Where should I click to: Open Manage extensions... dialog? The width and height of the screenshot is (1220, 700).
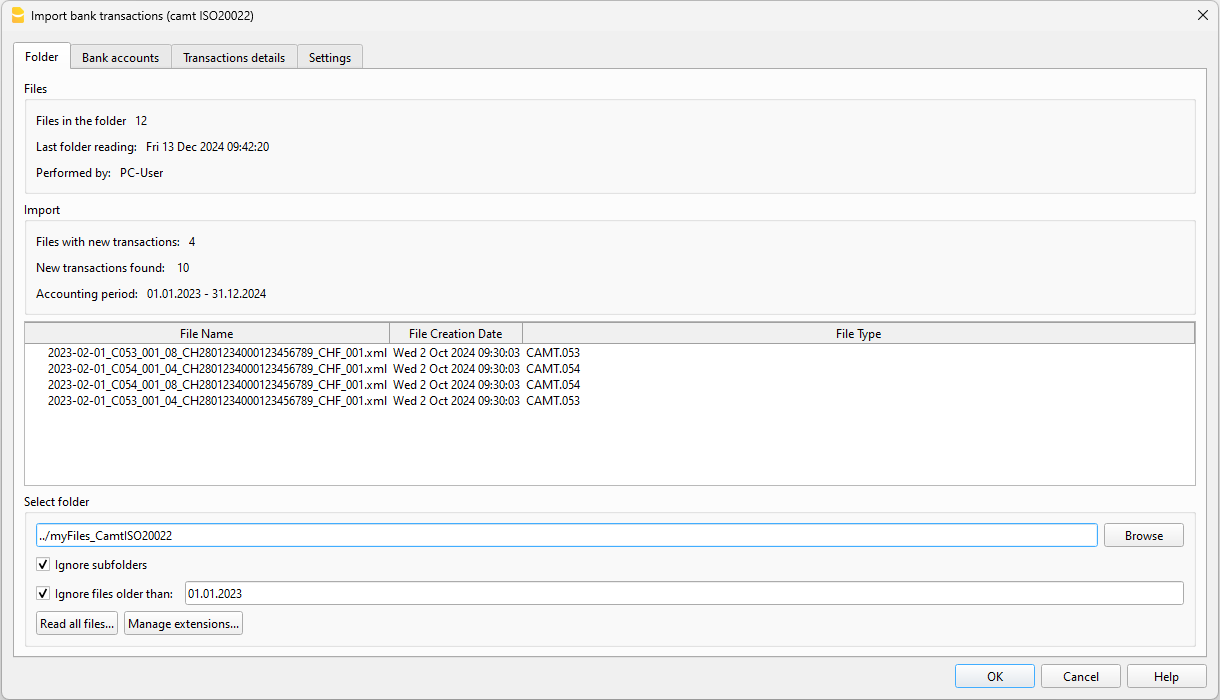[x=183, y=624]
